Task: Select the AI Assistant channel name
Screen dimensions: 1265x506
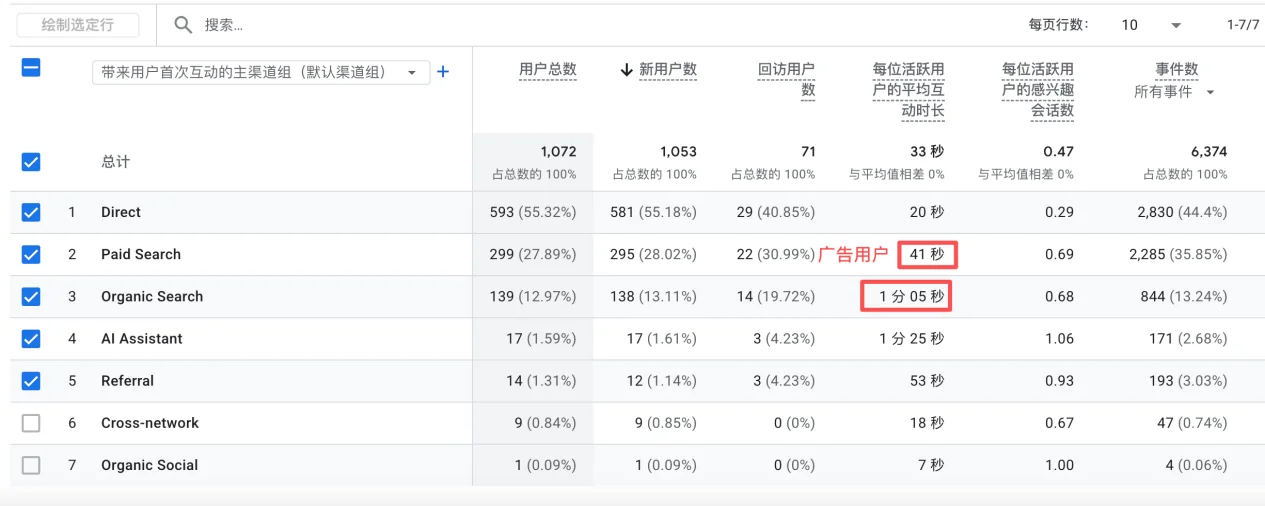Action: pos(142,338)
